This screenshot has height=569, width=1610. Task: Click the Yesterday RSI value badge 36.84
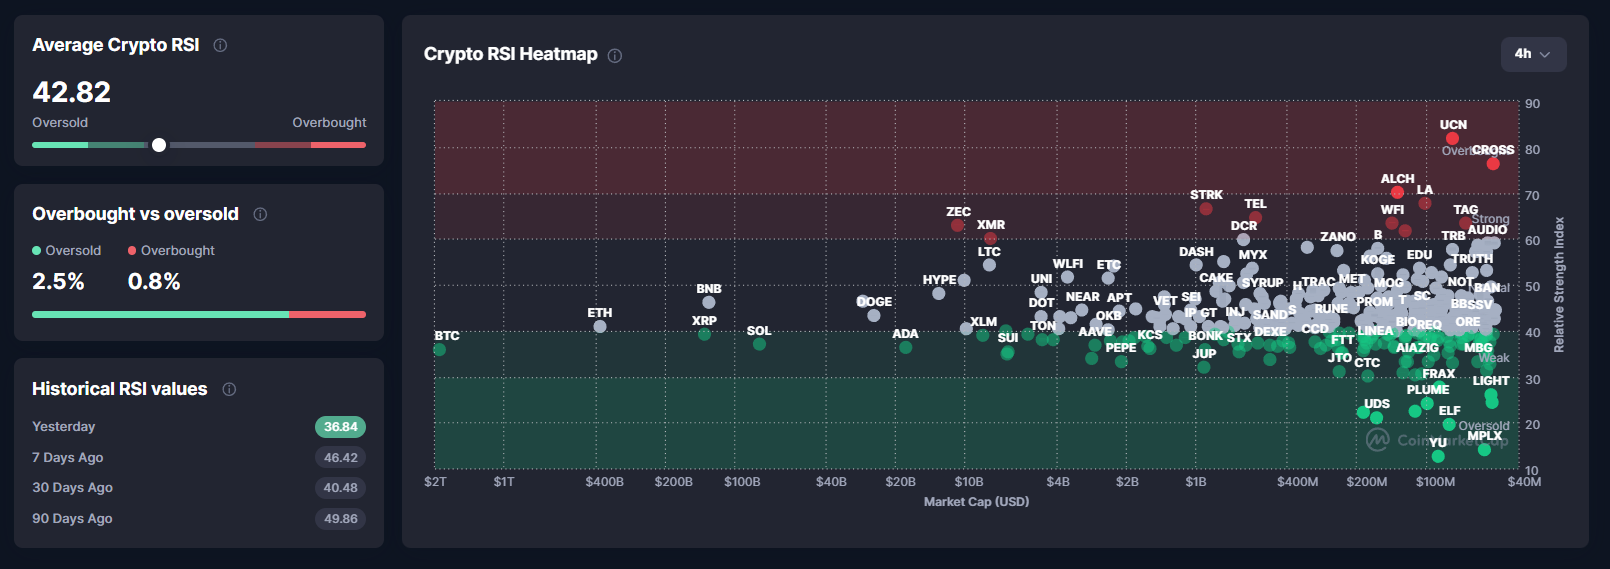[340, 427]
